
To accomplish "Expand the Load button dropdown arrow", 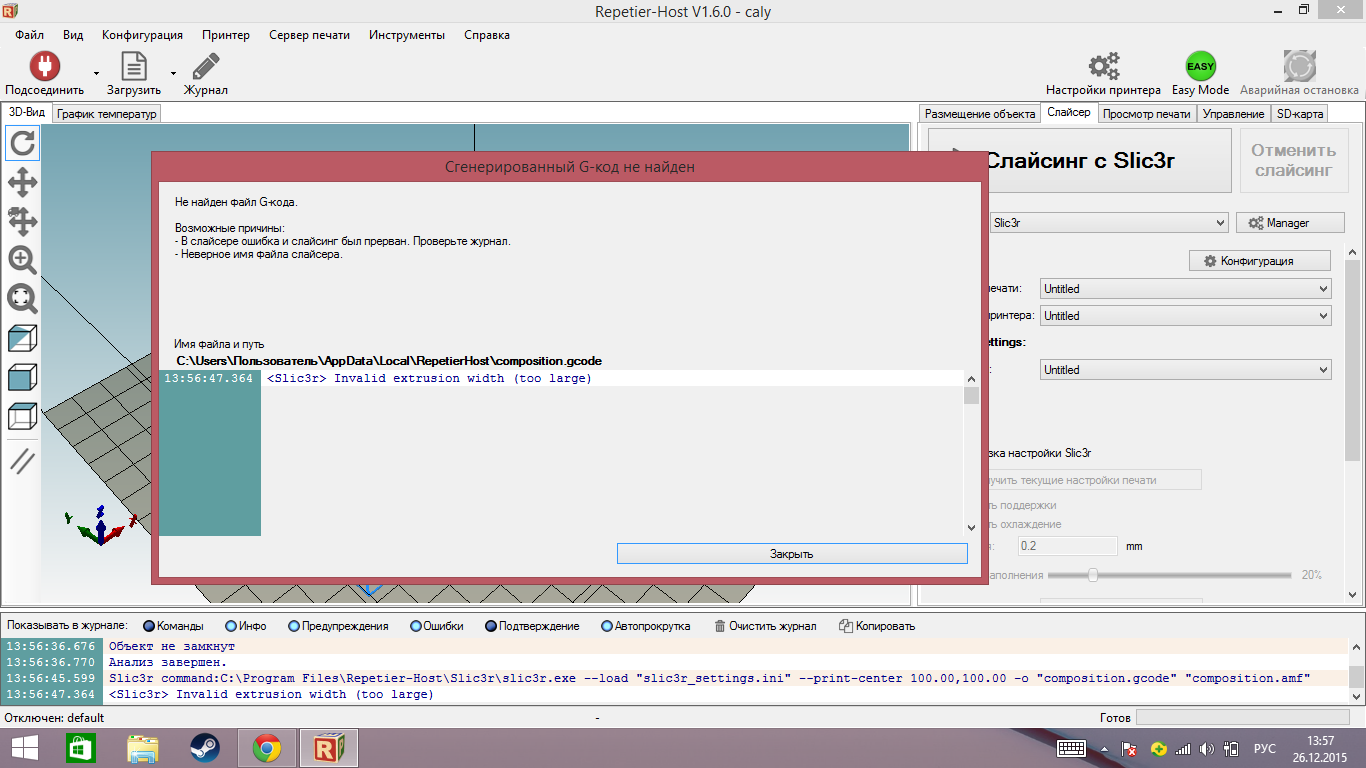I will point(173,73).
